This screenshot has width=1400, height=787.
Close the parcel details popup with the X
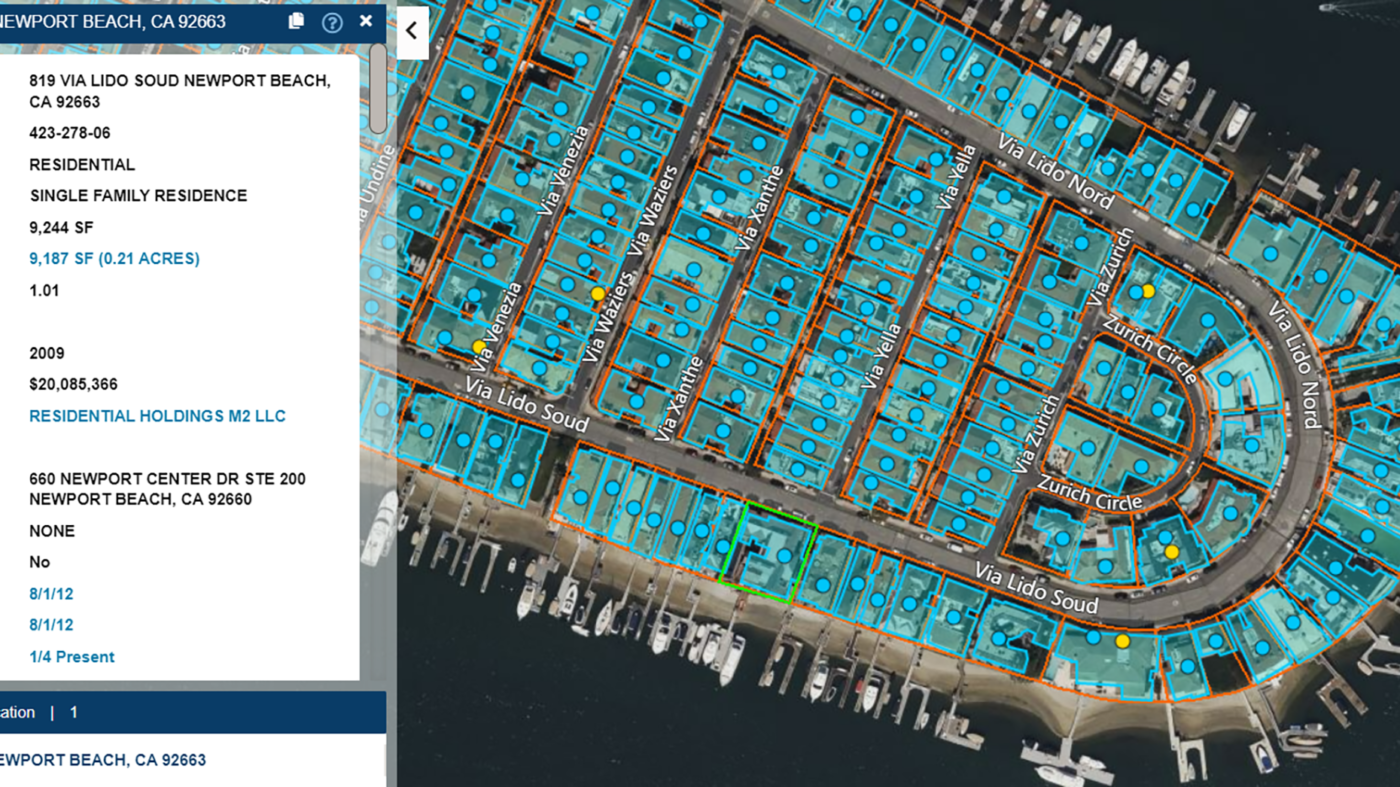coord(365,20)
